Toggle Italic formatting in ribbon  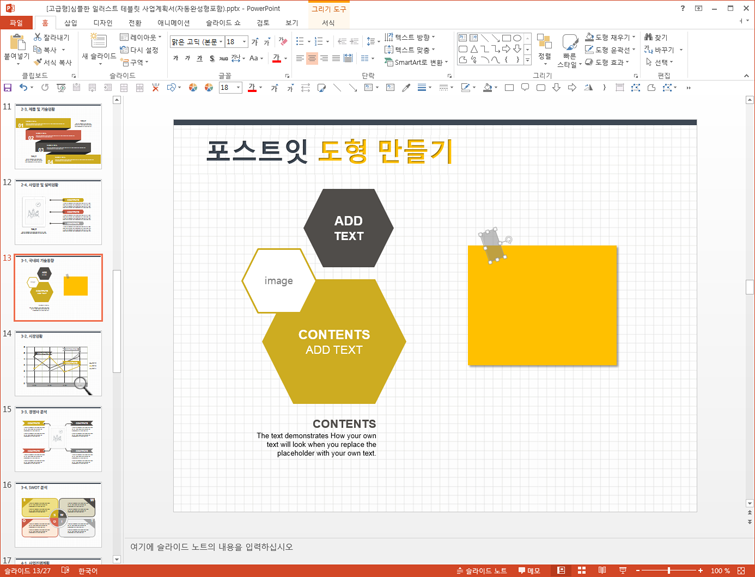[x=187, y=58]
